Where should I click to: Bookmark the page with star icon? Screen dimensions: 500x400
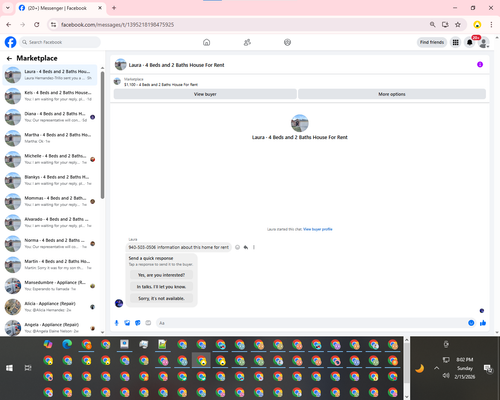[458, 25]
